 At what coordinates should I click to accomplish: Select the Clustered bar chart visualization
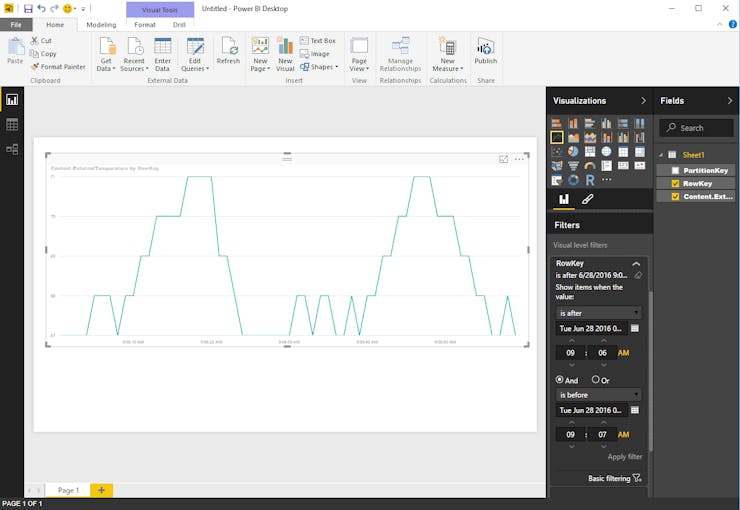590,123
